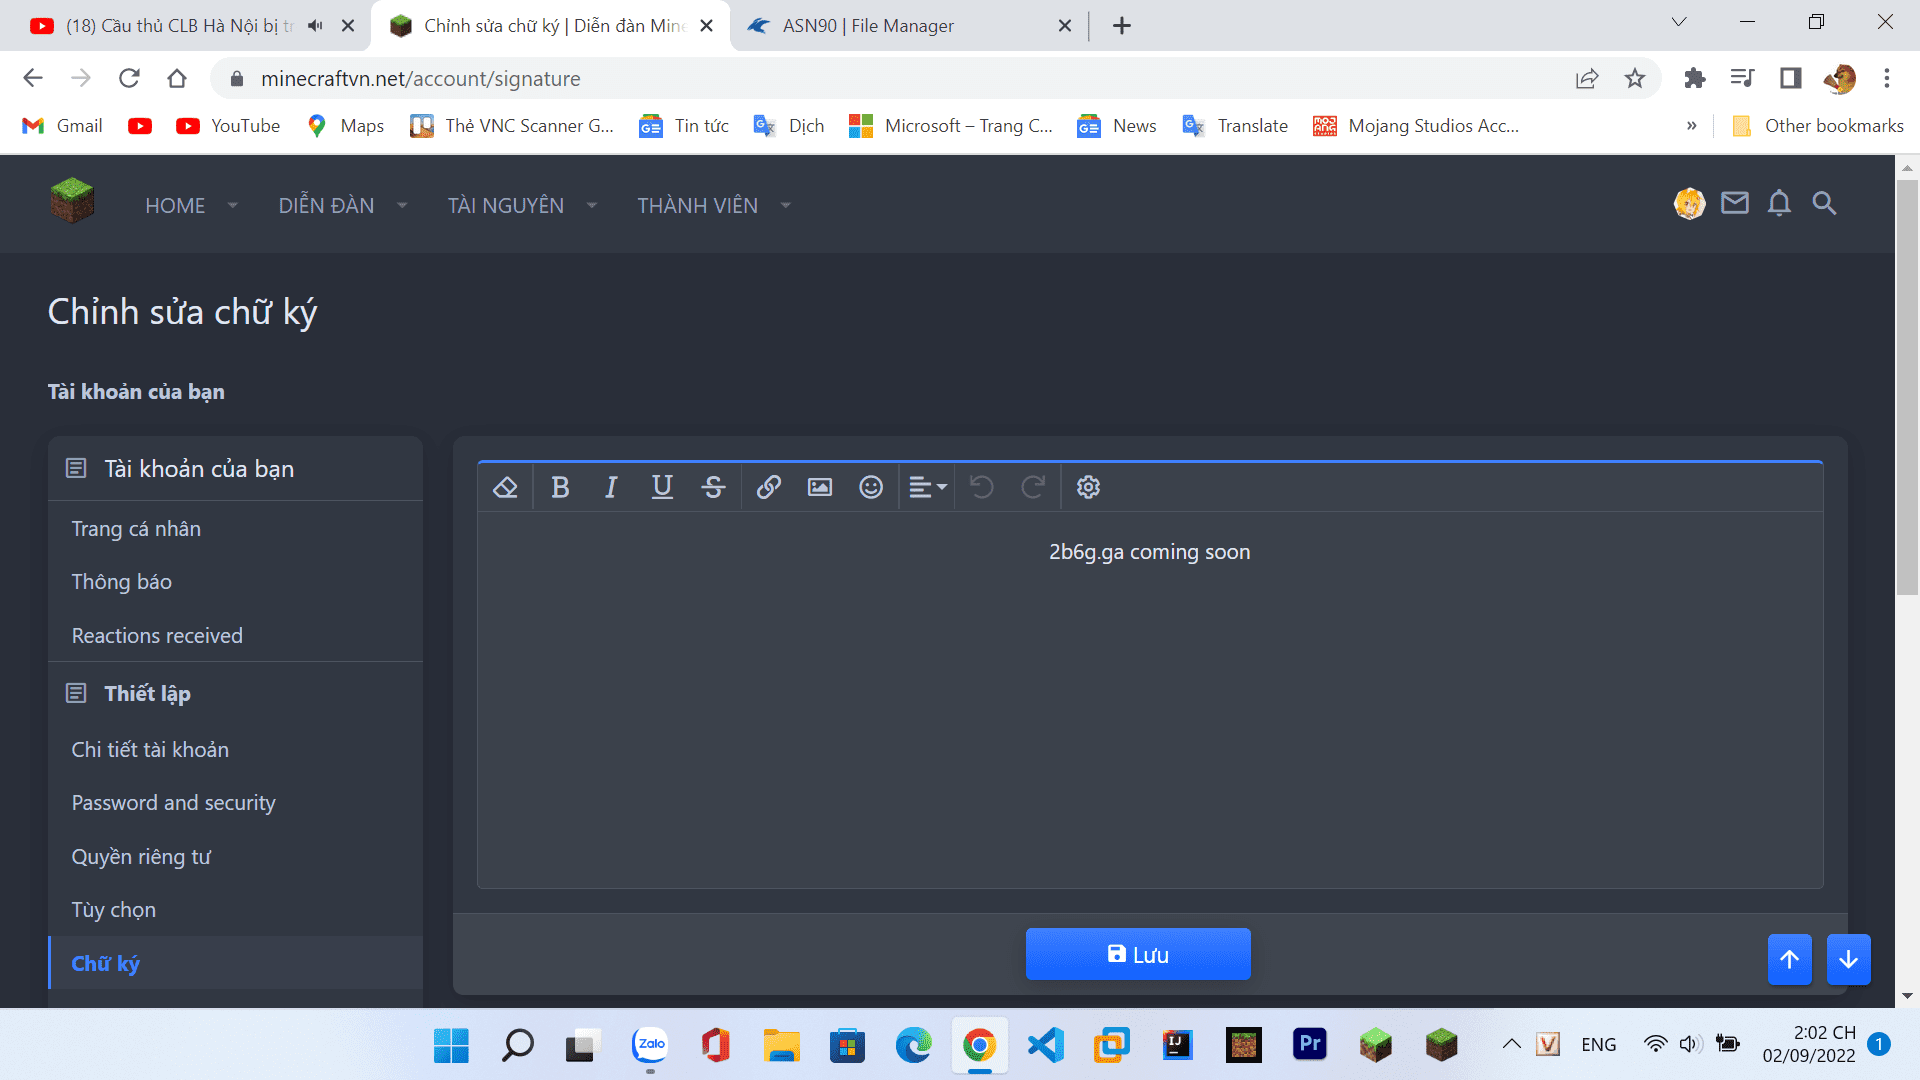Open the text alignment dropdown
1920x1080 pixels.
pyautogui.click(x=927, y=487)
